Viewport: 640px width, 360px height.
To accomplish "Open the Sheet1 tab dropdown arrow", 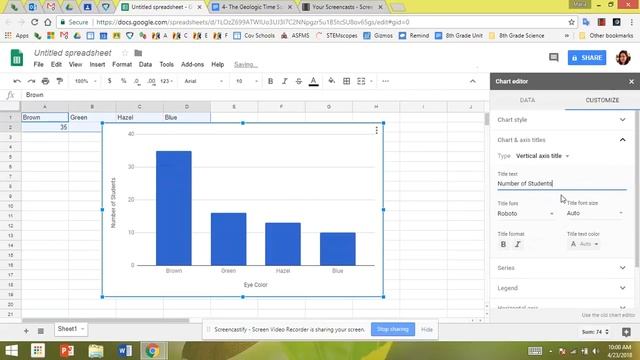I will coord(82,329).
